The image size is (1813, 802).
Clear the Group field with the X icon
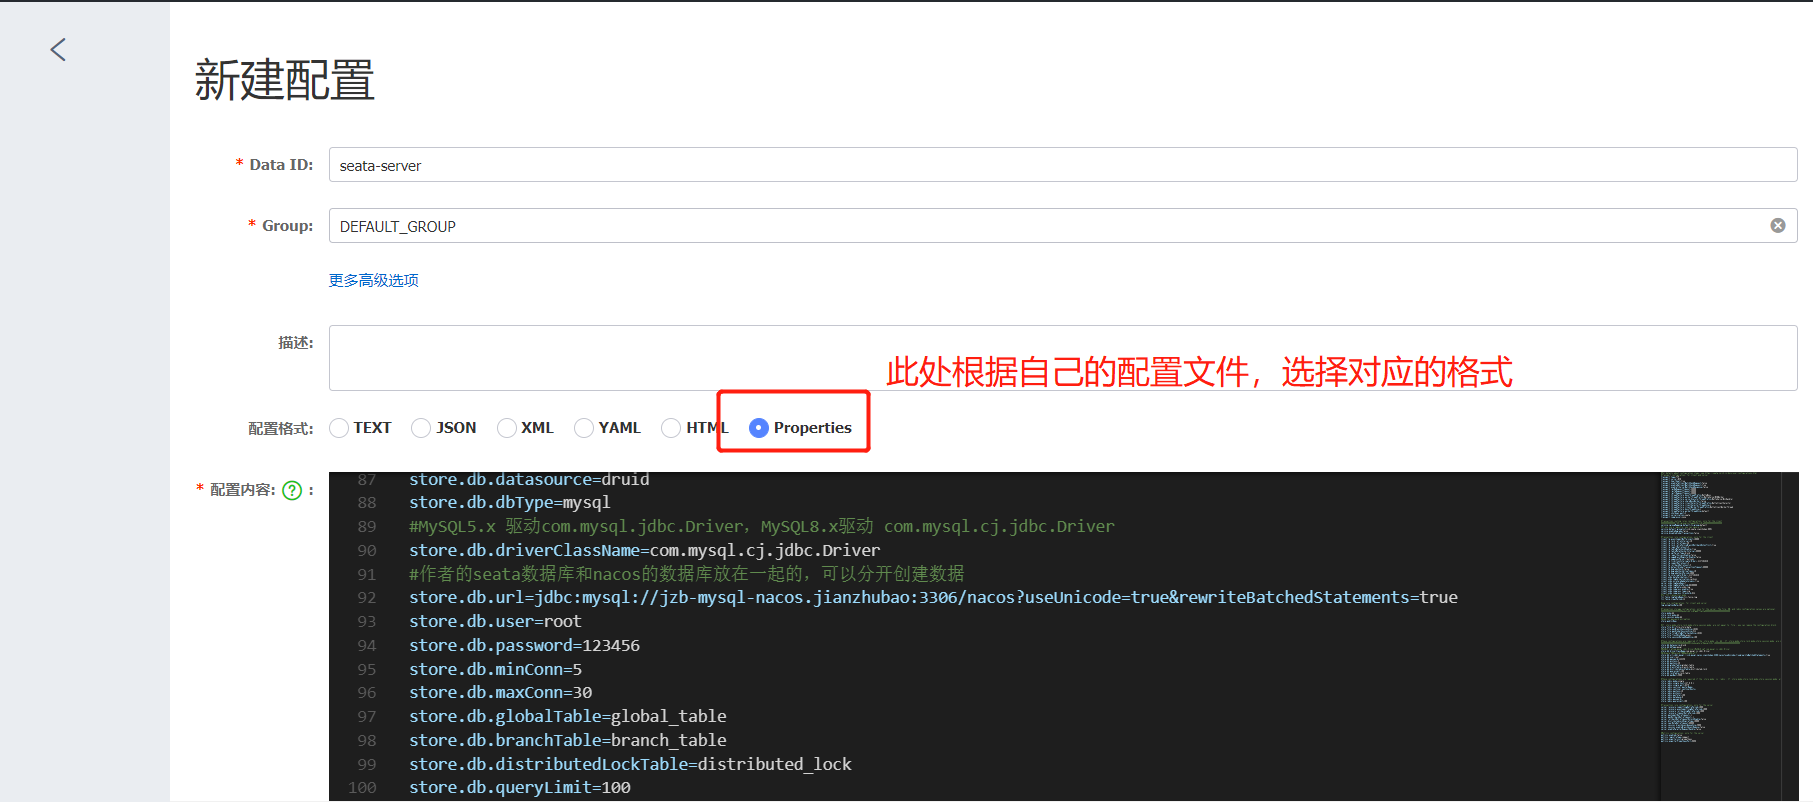1777,226
